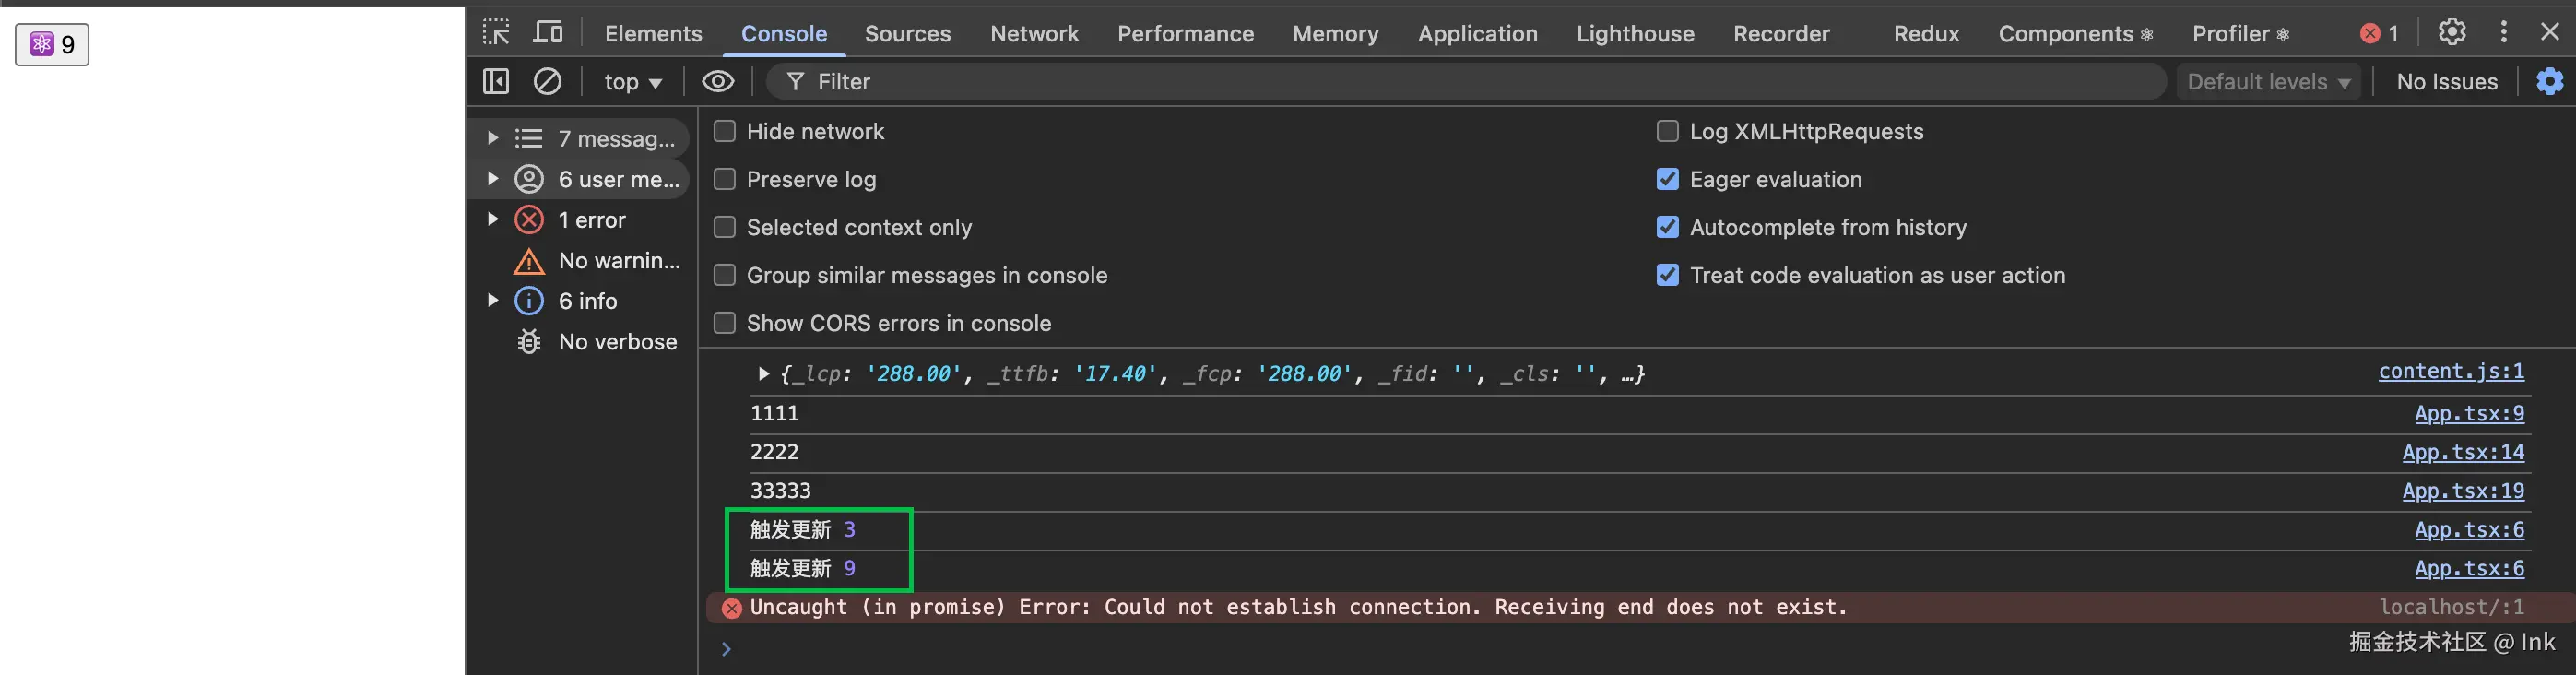Expand the logged _lcp object

(764, 374)
